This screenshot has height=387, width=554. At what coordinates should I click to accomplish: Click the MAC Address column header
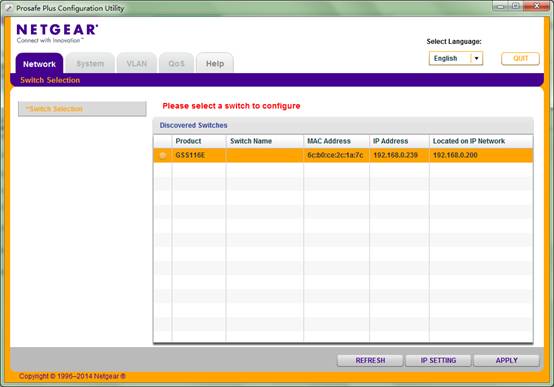(x=336, y=141)
